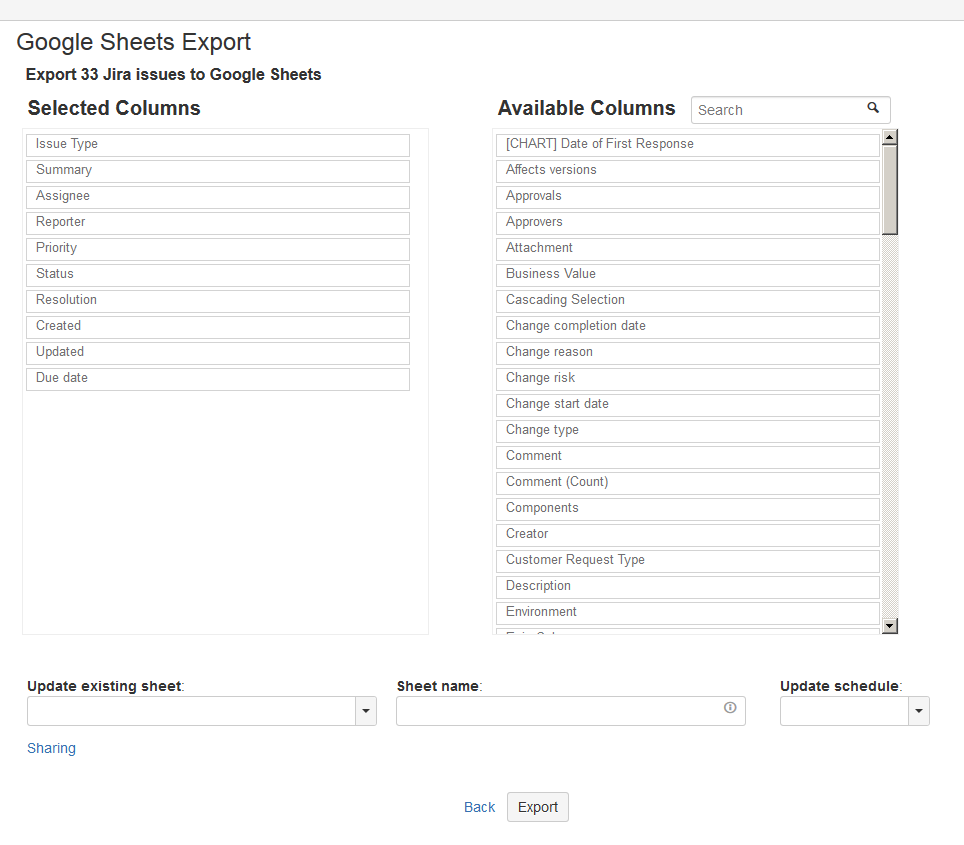The image size is (964, 845).
Task: Open the Update existing sheet dropdown
Action: click(x=366, y=711)
